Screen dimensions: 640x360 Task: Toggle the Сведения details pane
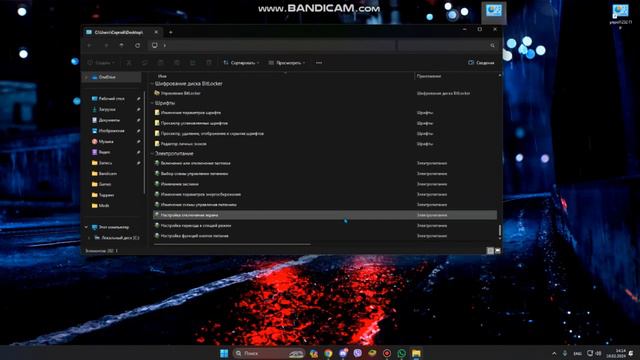pos(481,63)
